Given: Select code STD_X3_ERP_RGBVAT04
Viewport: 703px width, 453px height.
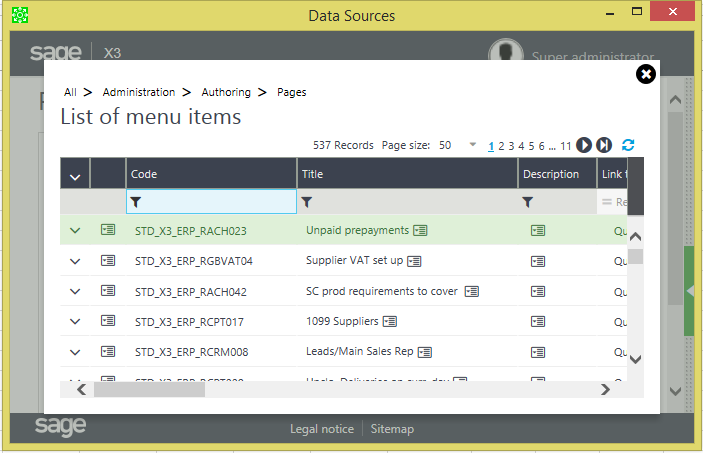Looking at the screenshot, I should [x=194, y=261].
